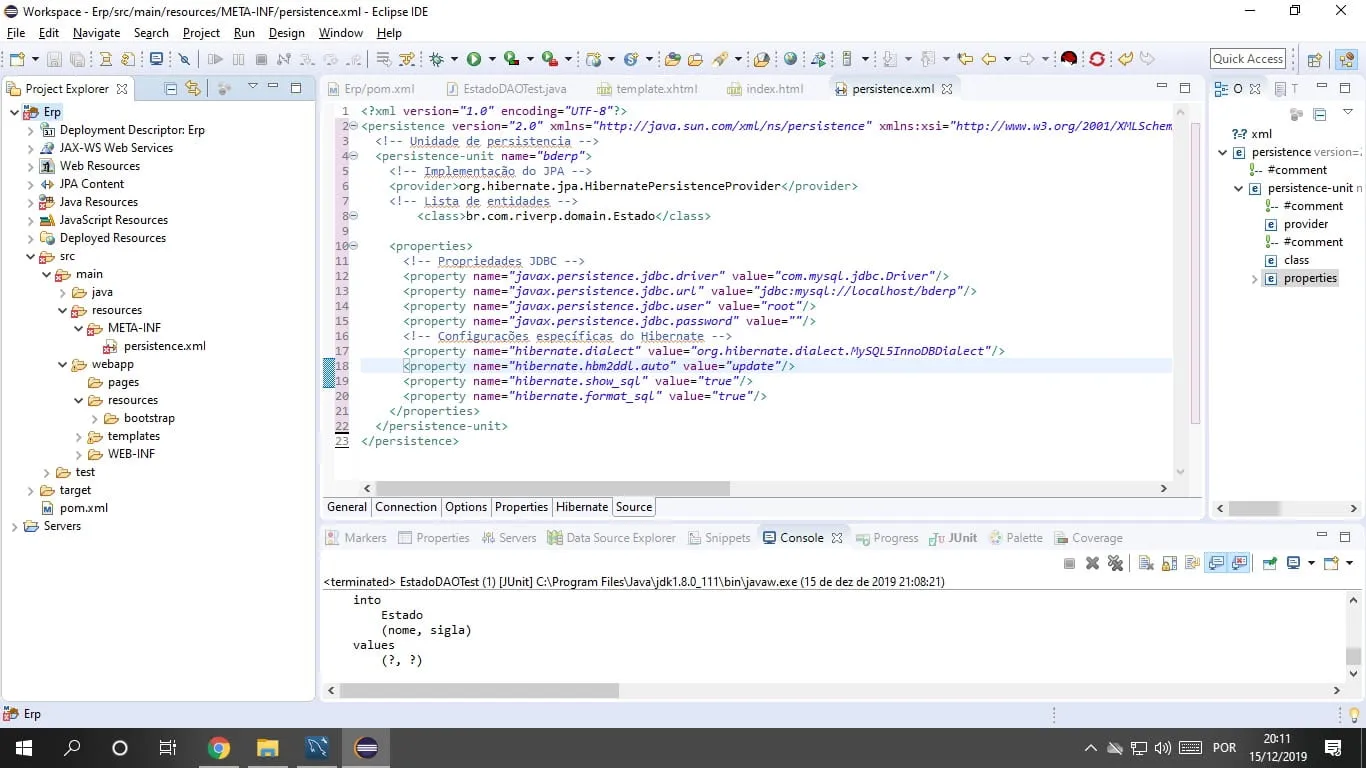The height and width of the screenshot is (768, 1366).
Task: Click the Quick Access search field
Action: 1248,59
